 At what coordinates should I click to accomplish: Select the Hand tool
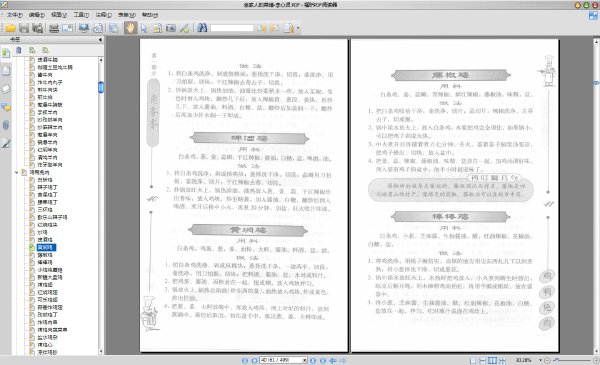coord(130,28)
